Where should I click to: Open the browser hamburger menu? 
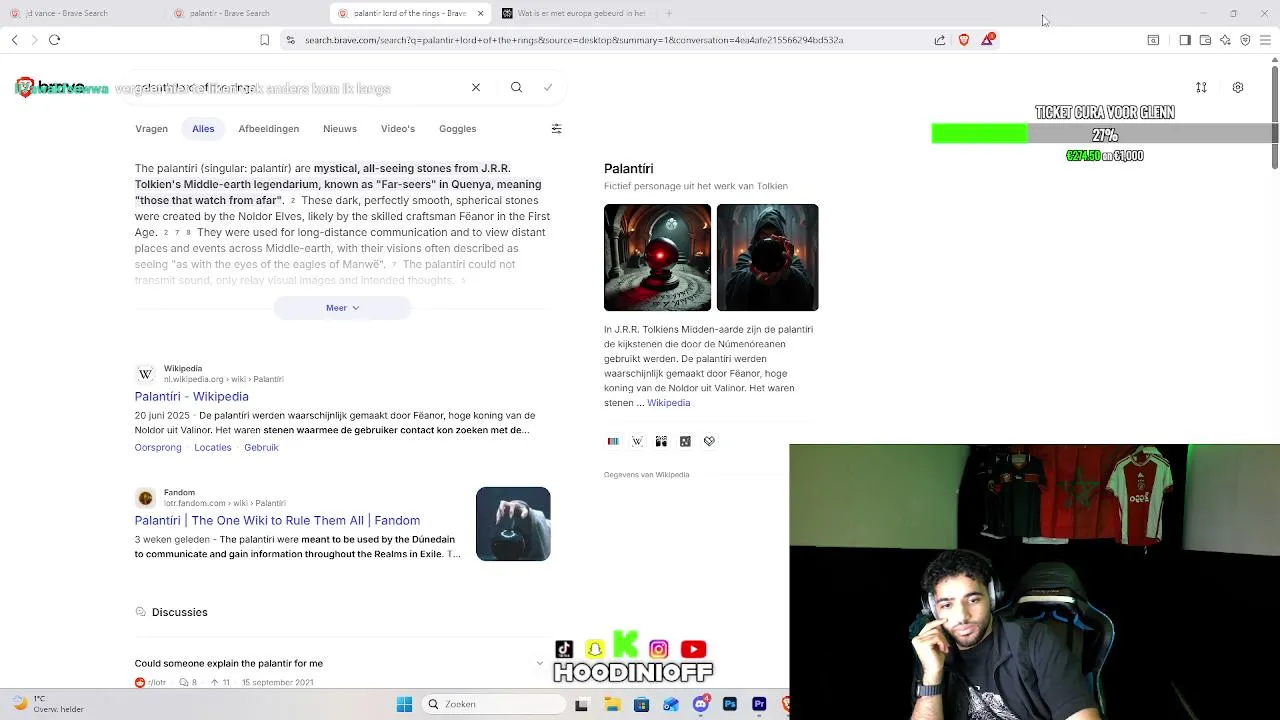(x=1265, y=40)
